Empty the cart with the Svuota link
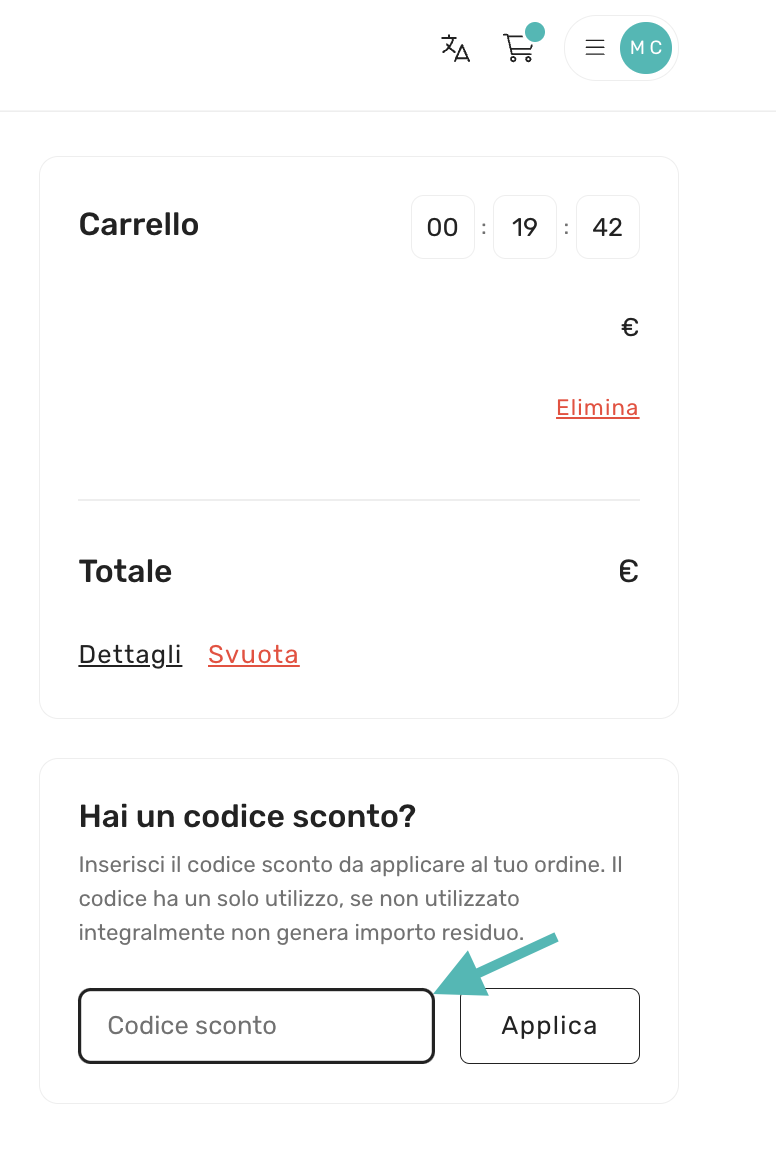 pos(254,654)
